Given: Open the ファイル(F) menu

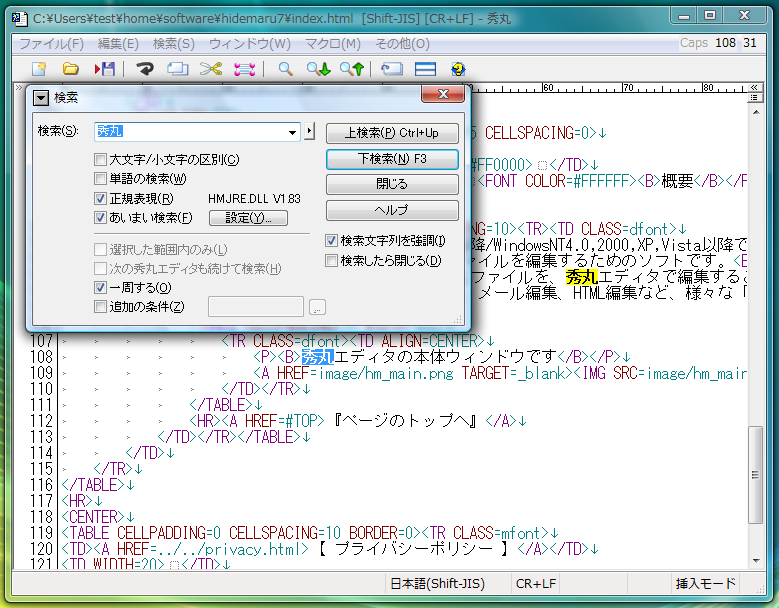Looking at the screenshot, I should [51, 44].
